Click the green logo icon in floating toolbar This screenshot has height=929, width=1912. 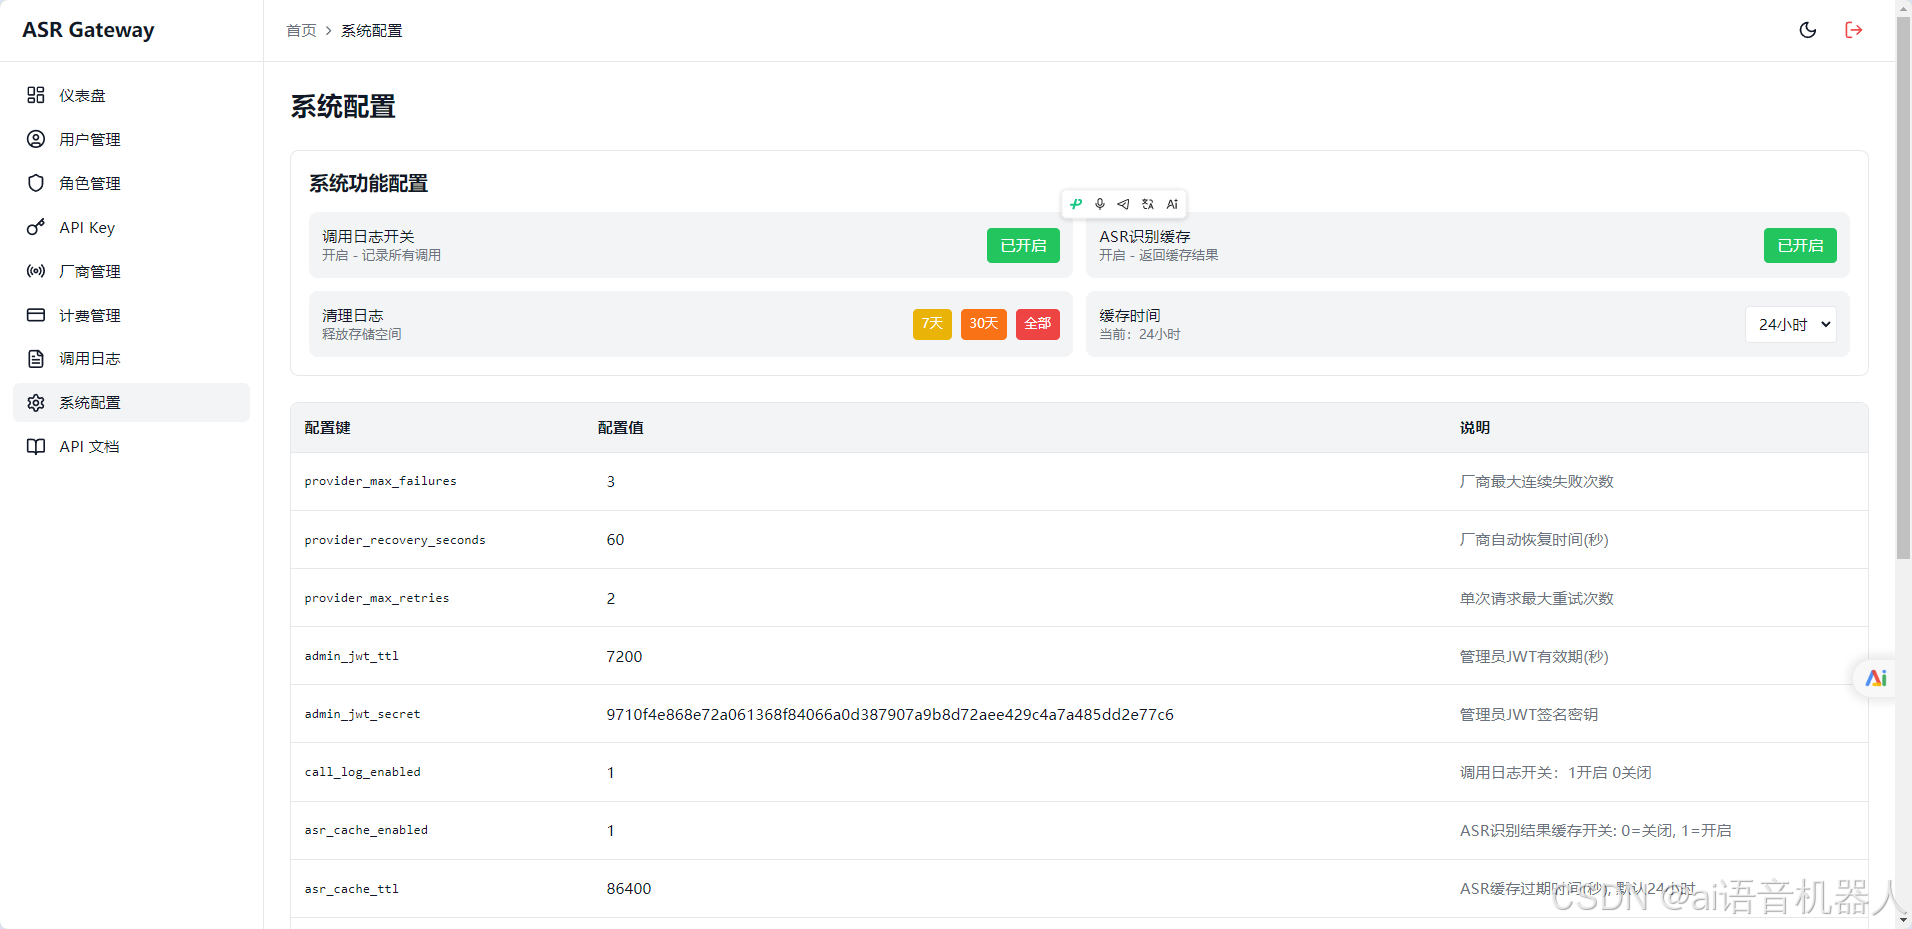(x=1076, y=204)
